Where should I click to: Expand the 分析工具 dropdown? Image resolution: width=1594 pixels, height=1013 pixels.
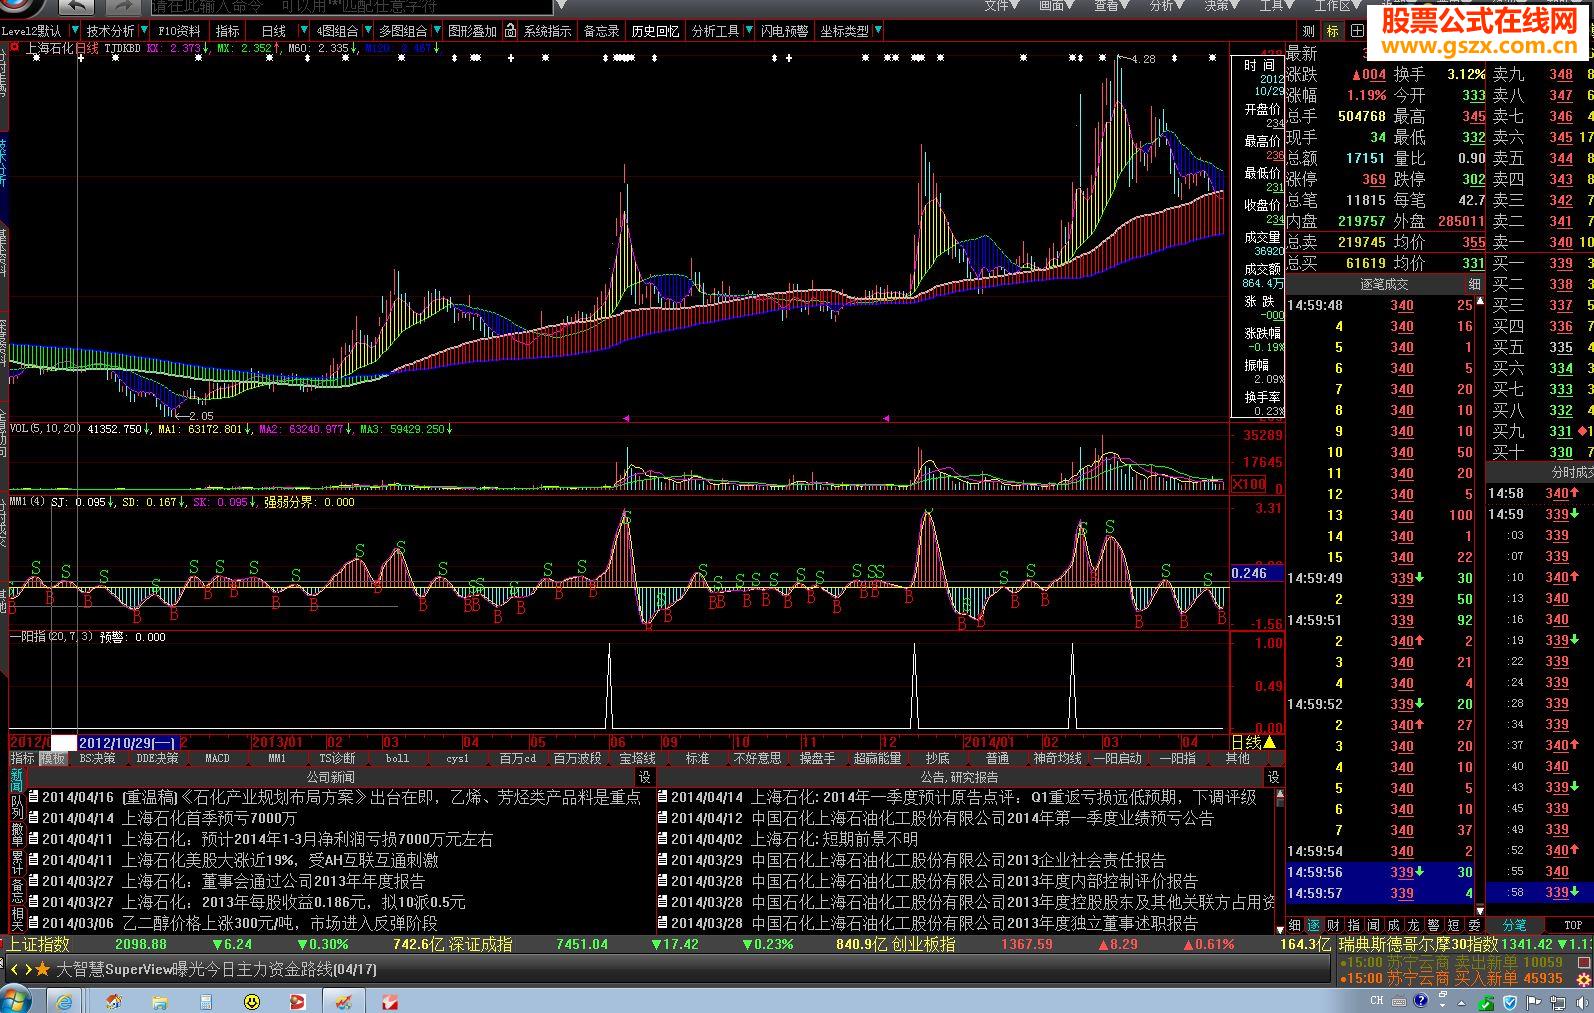coord(747,31)
